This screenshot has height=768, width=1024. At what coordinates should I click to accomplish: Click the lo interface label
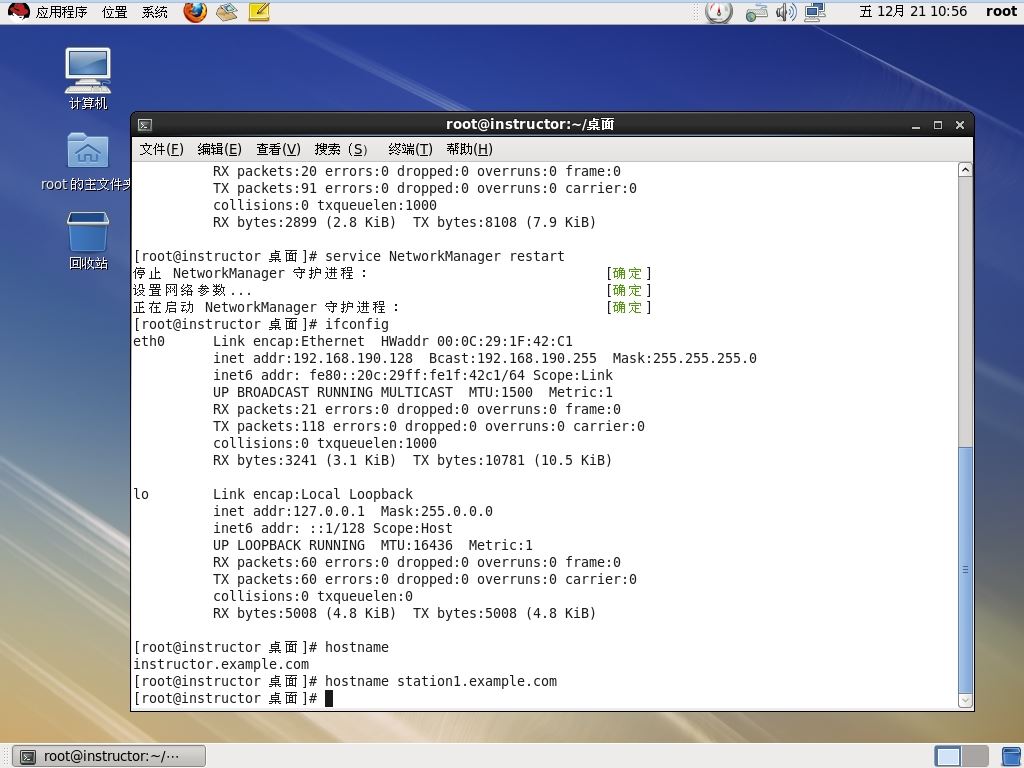[x=141, y=494]
